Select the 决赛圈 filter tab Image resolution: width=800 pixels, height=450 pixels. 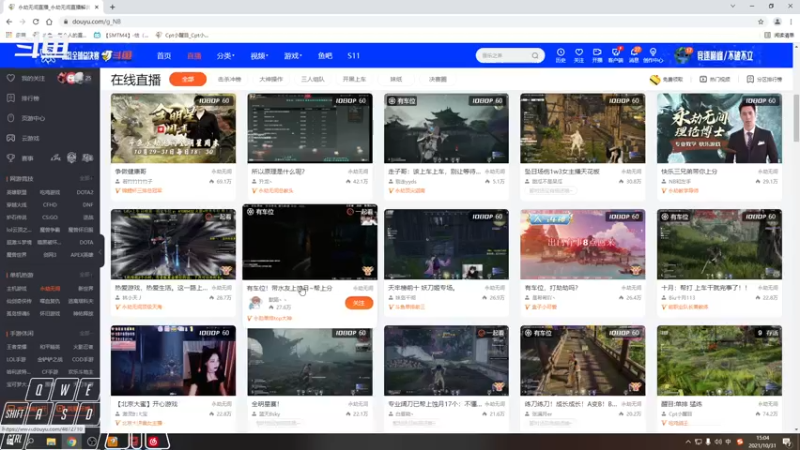438,79
